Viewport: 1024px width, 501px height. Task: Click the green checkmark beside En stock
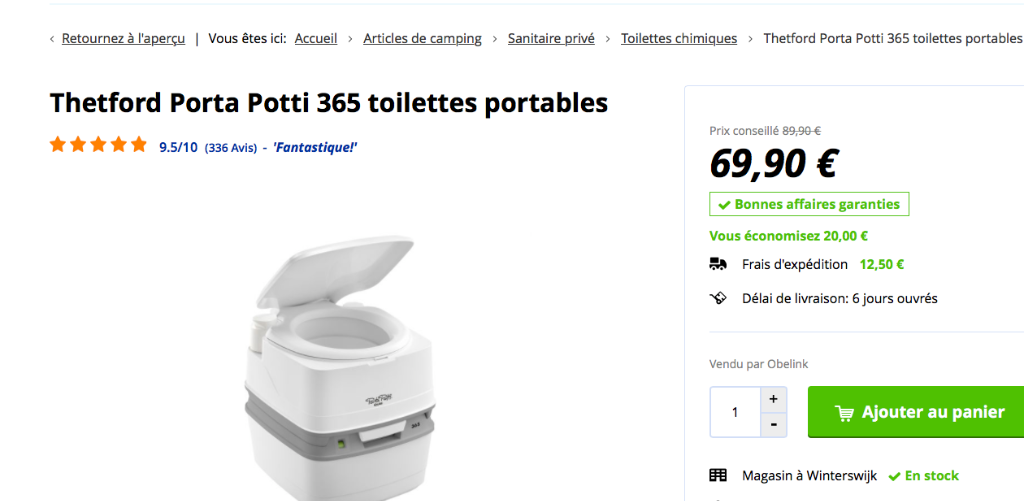(895, 476)
